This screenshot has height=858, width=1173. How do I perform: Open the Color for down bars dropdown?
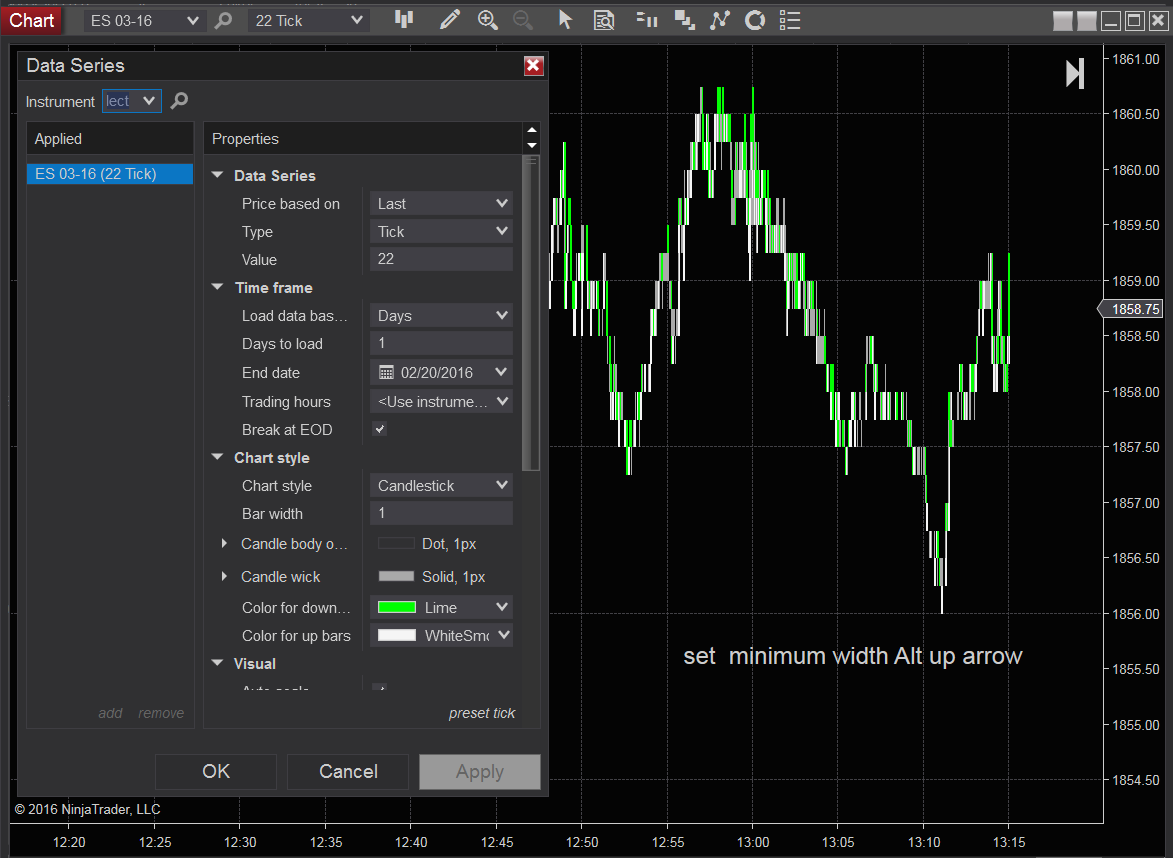coord(441,607)
